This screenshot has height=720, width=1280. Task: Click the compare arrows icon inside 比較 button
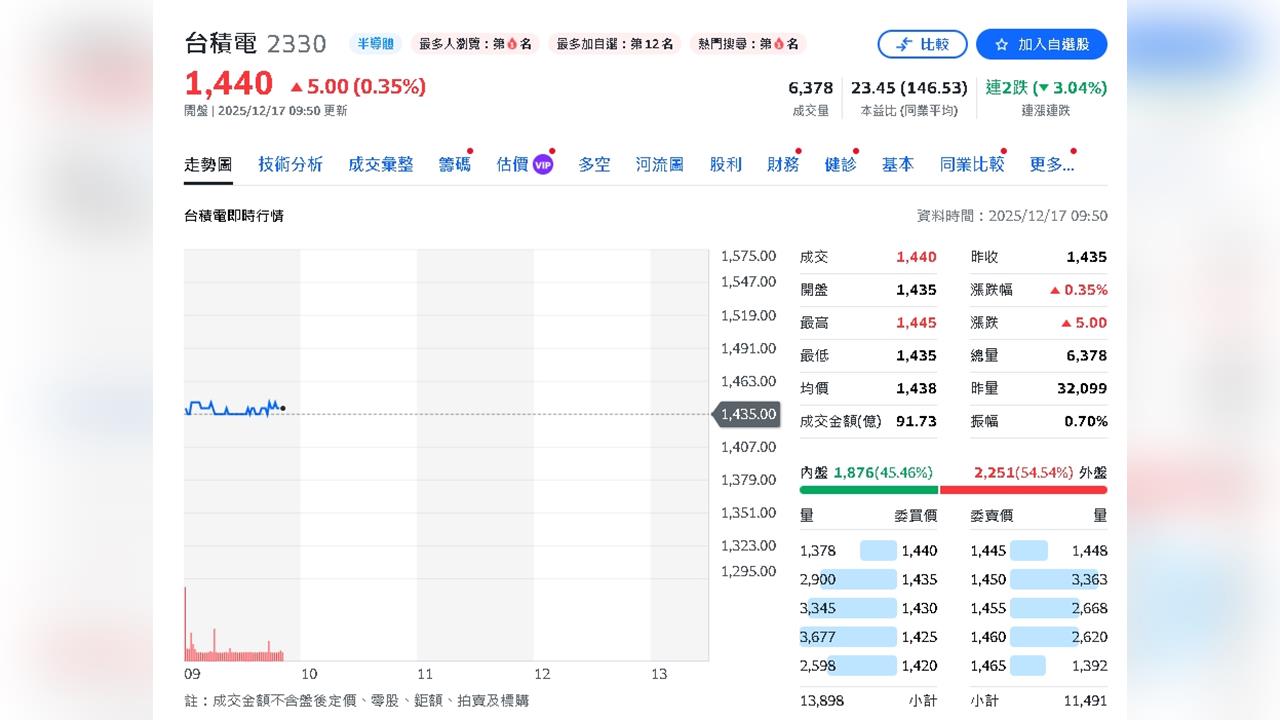(905, 44)
